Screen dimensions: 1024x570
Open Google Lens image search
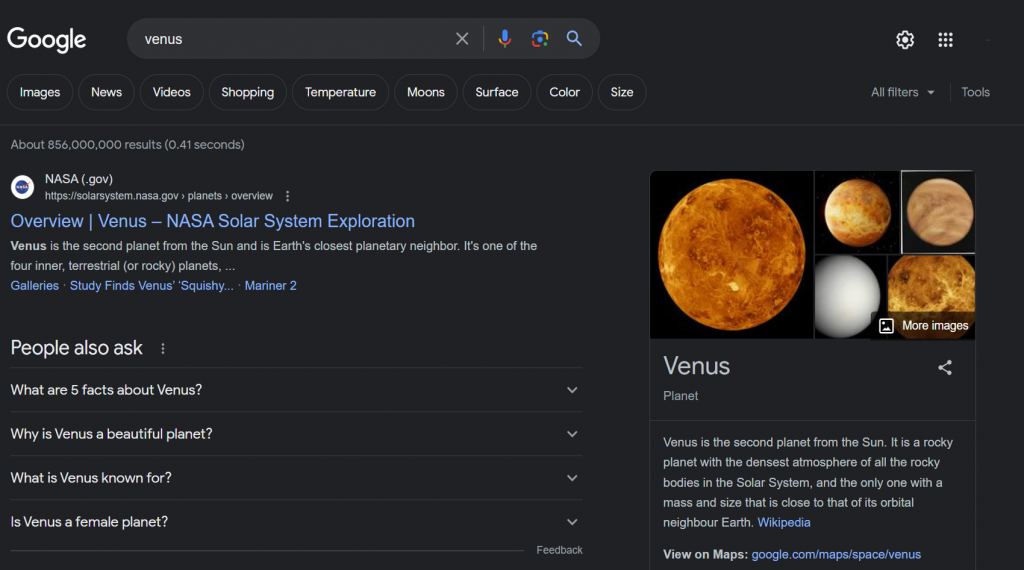[539, 39]
